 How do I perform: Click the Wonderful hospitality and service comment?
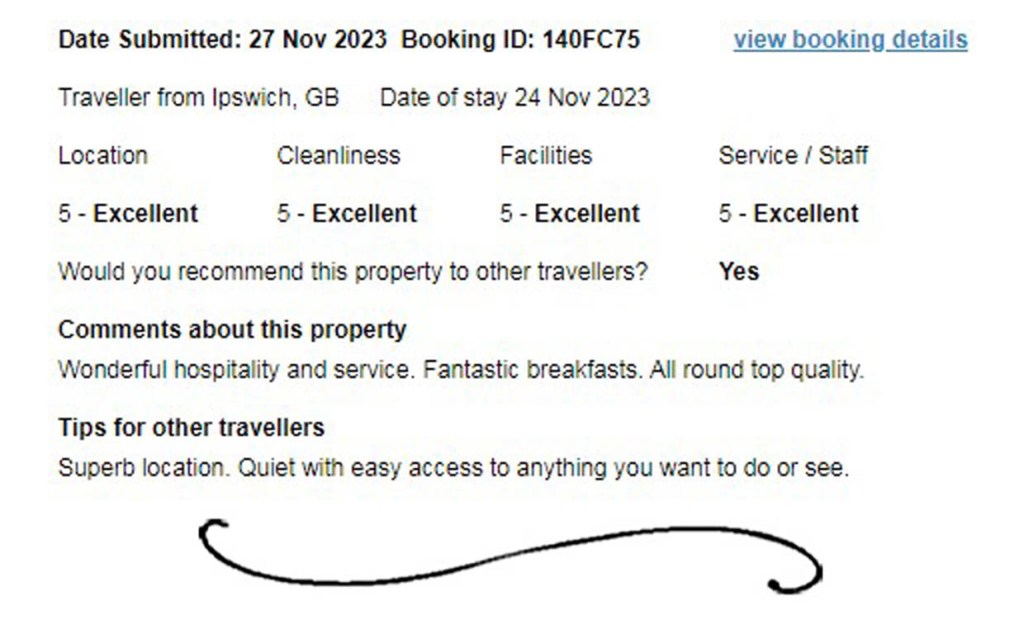tap(460, 370)
